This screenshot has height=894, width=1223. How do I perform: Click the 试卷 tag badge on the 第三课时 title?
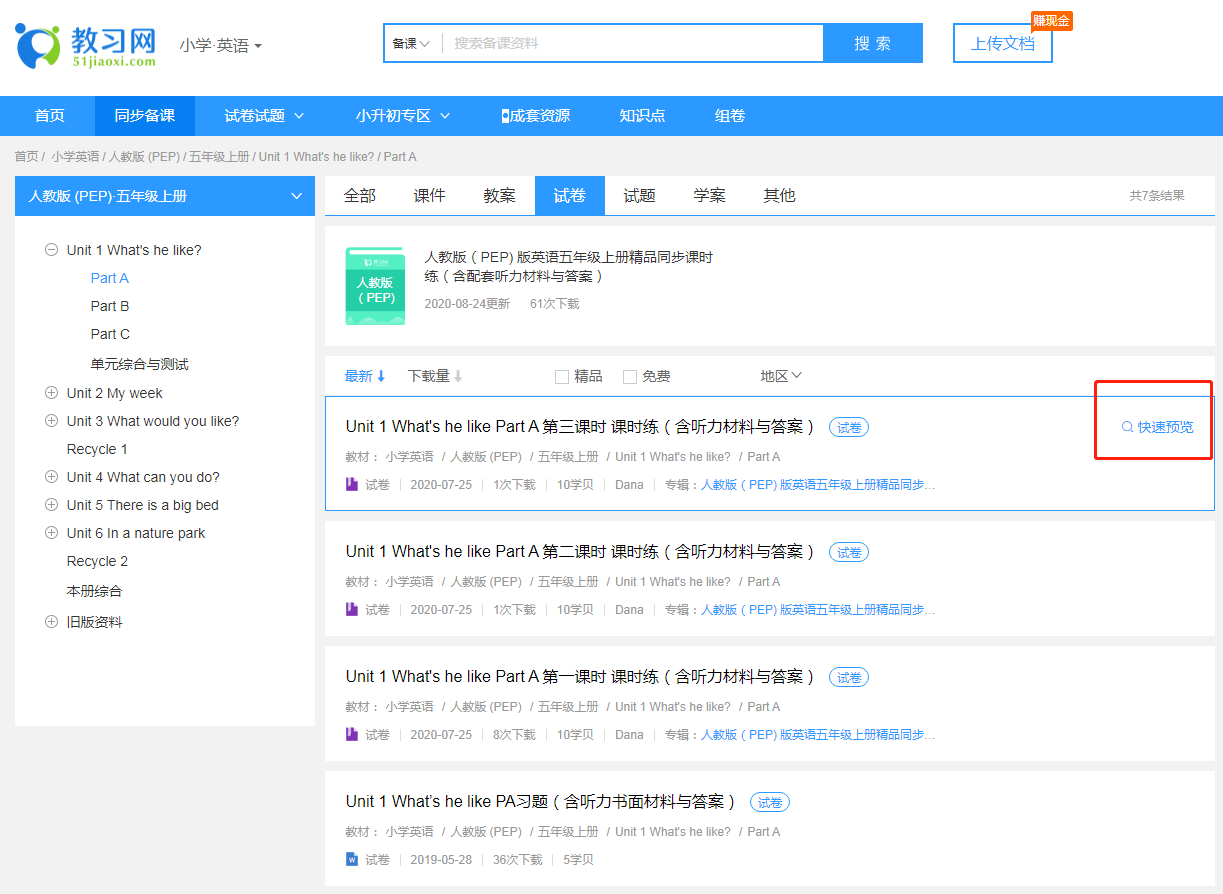tap(849, 427)
